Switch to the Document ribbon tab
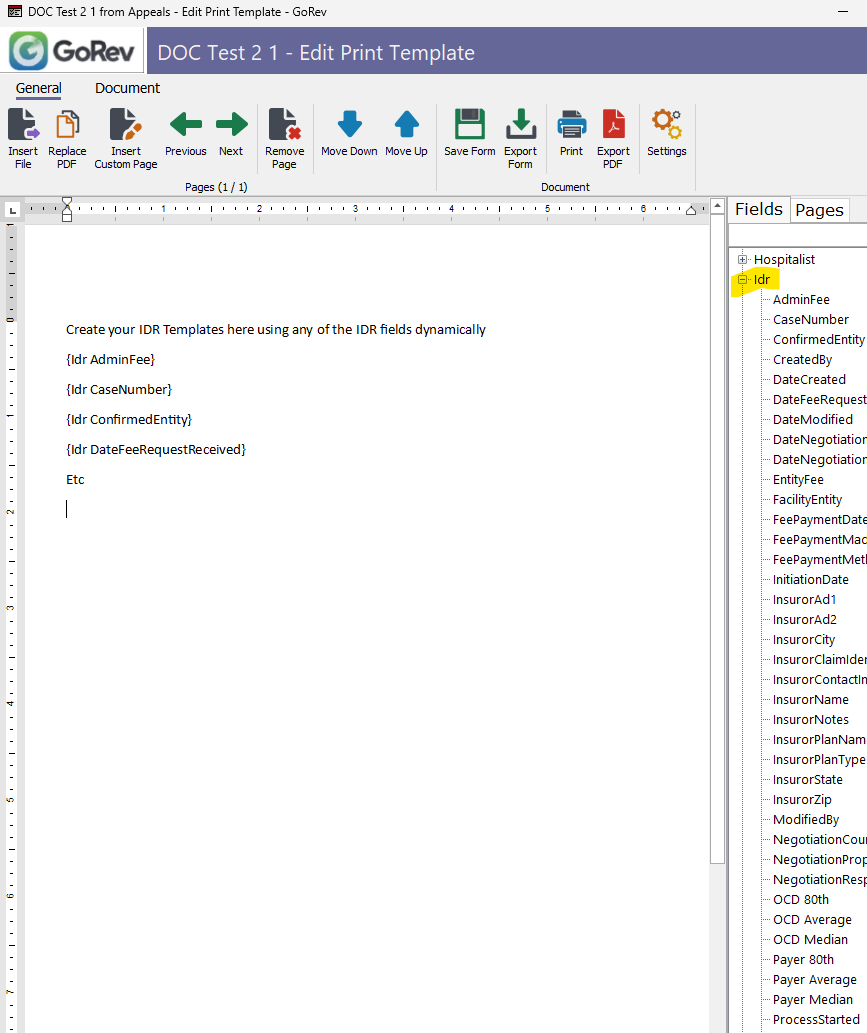Screen dimensions: 867x1033 point(127,88)
